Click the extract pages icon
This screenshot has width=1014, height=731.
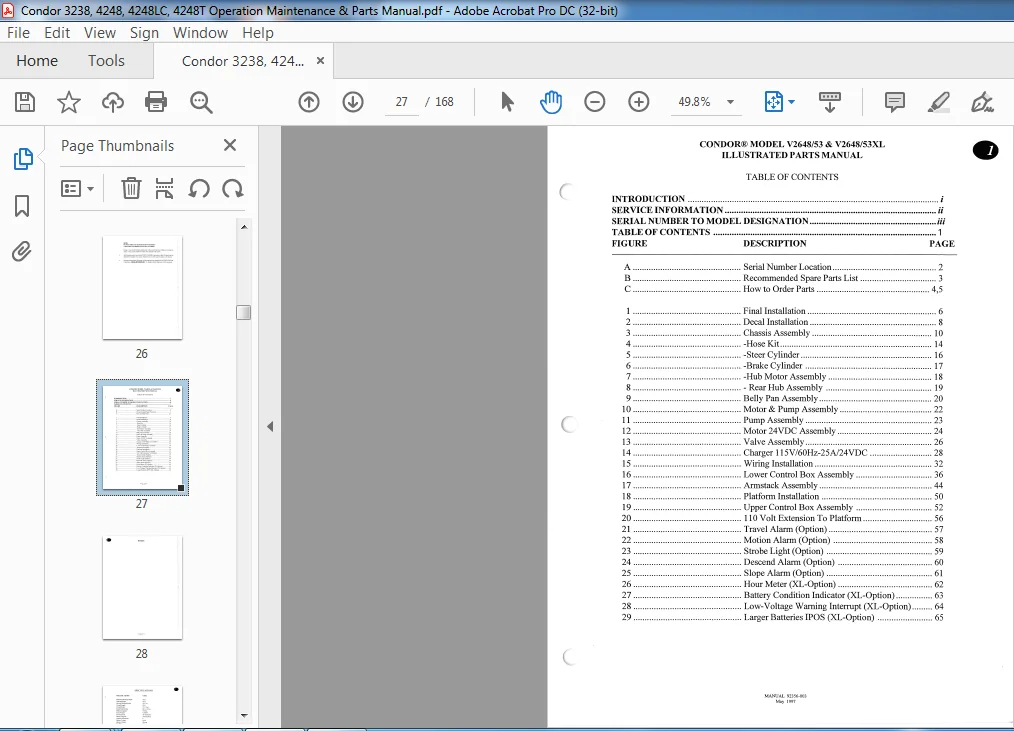click(164, 188)
